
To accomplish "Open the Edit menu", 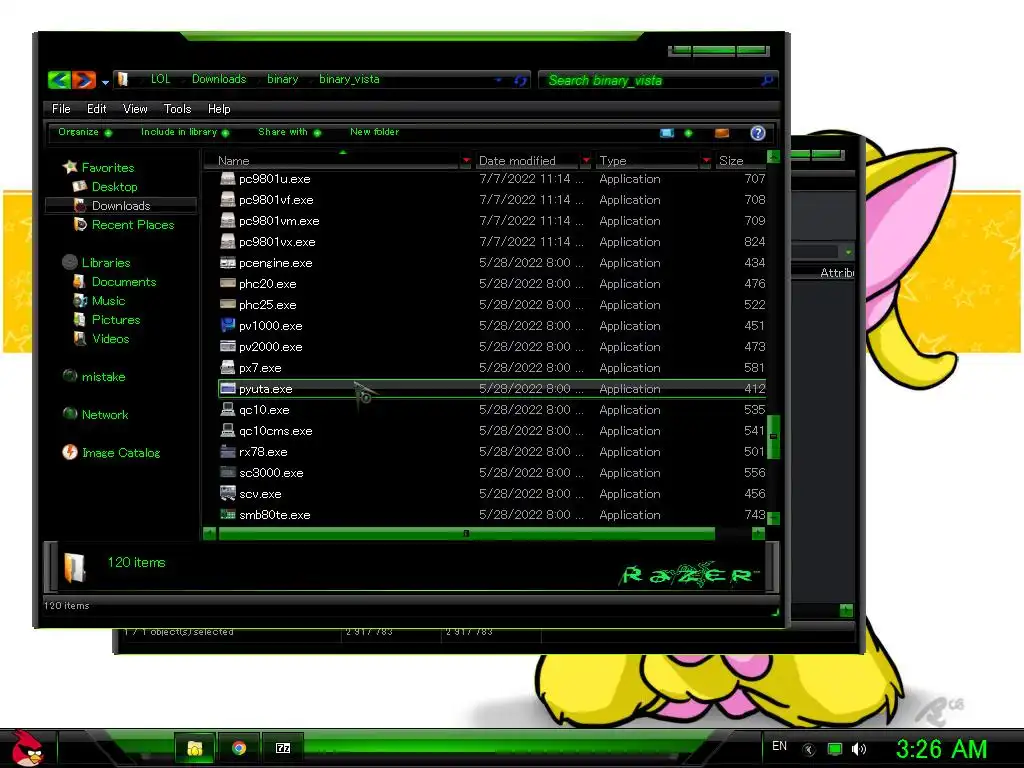I will tap(97, 109).
